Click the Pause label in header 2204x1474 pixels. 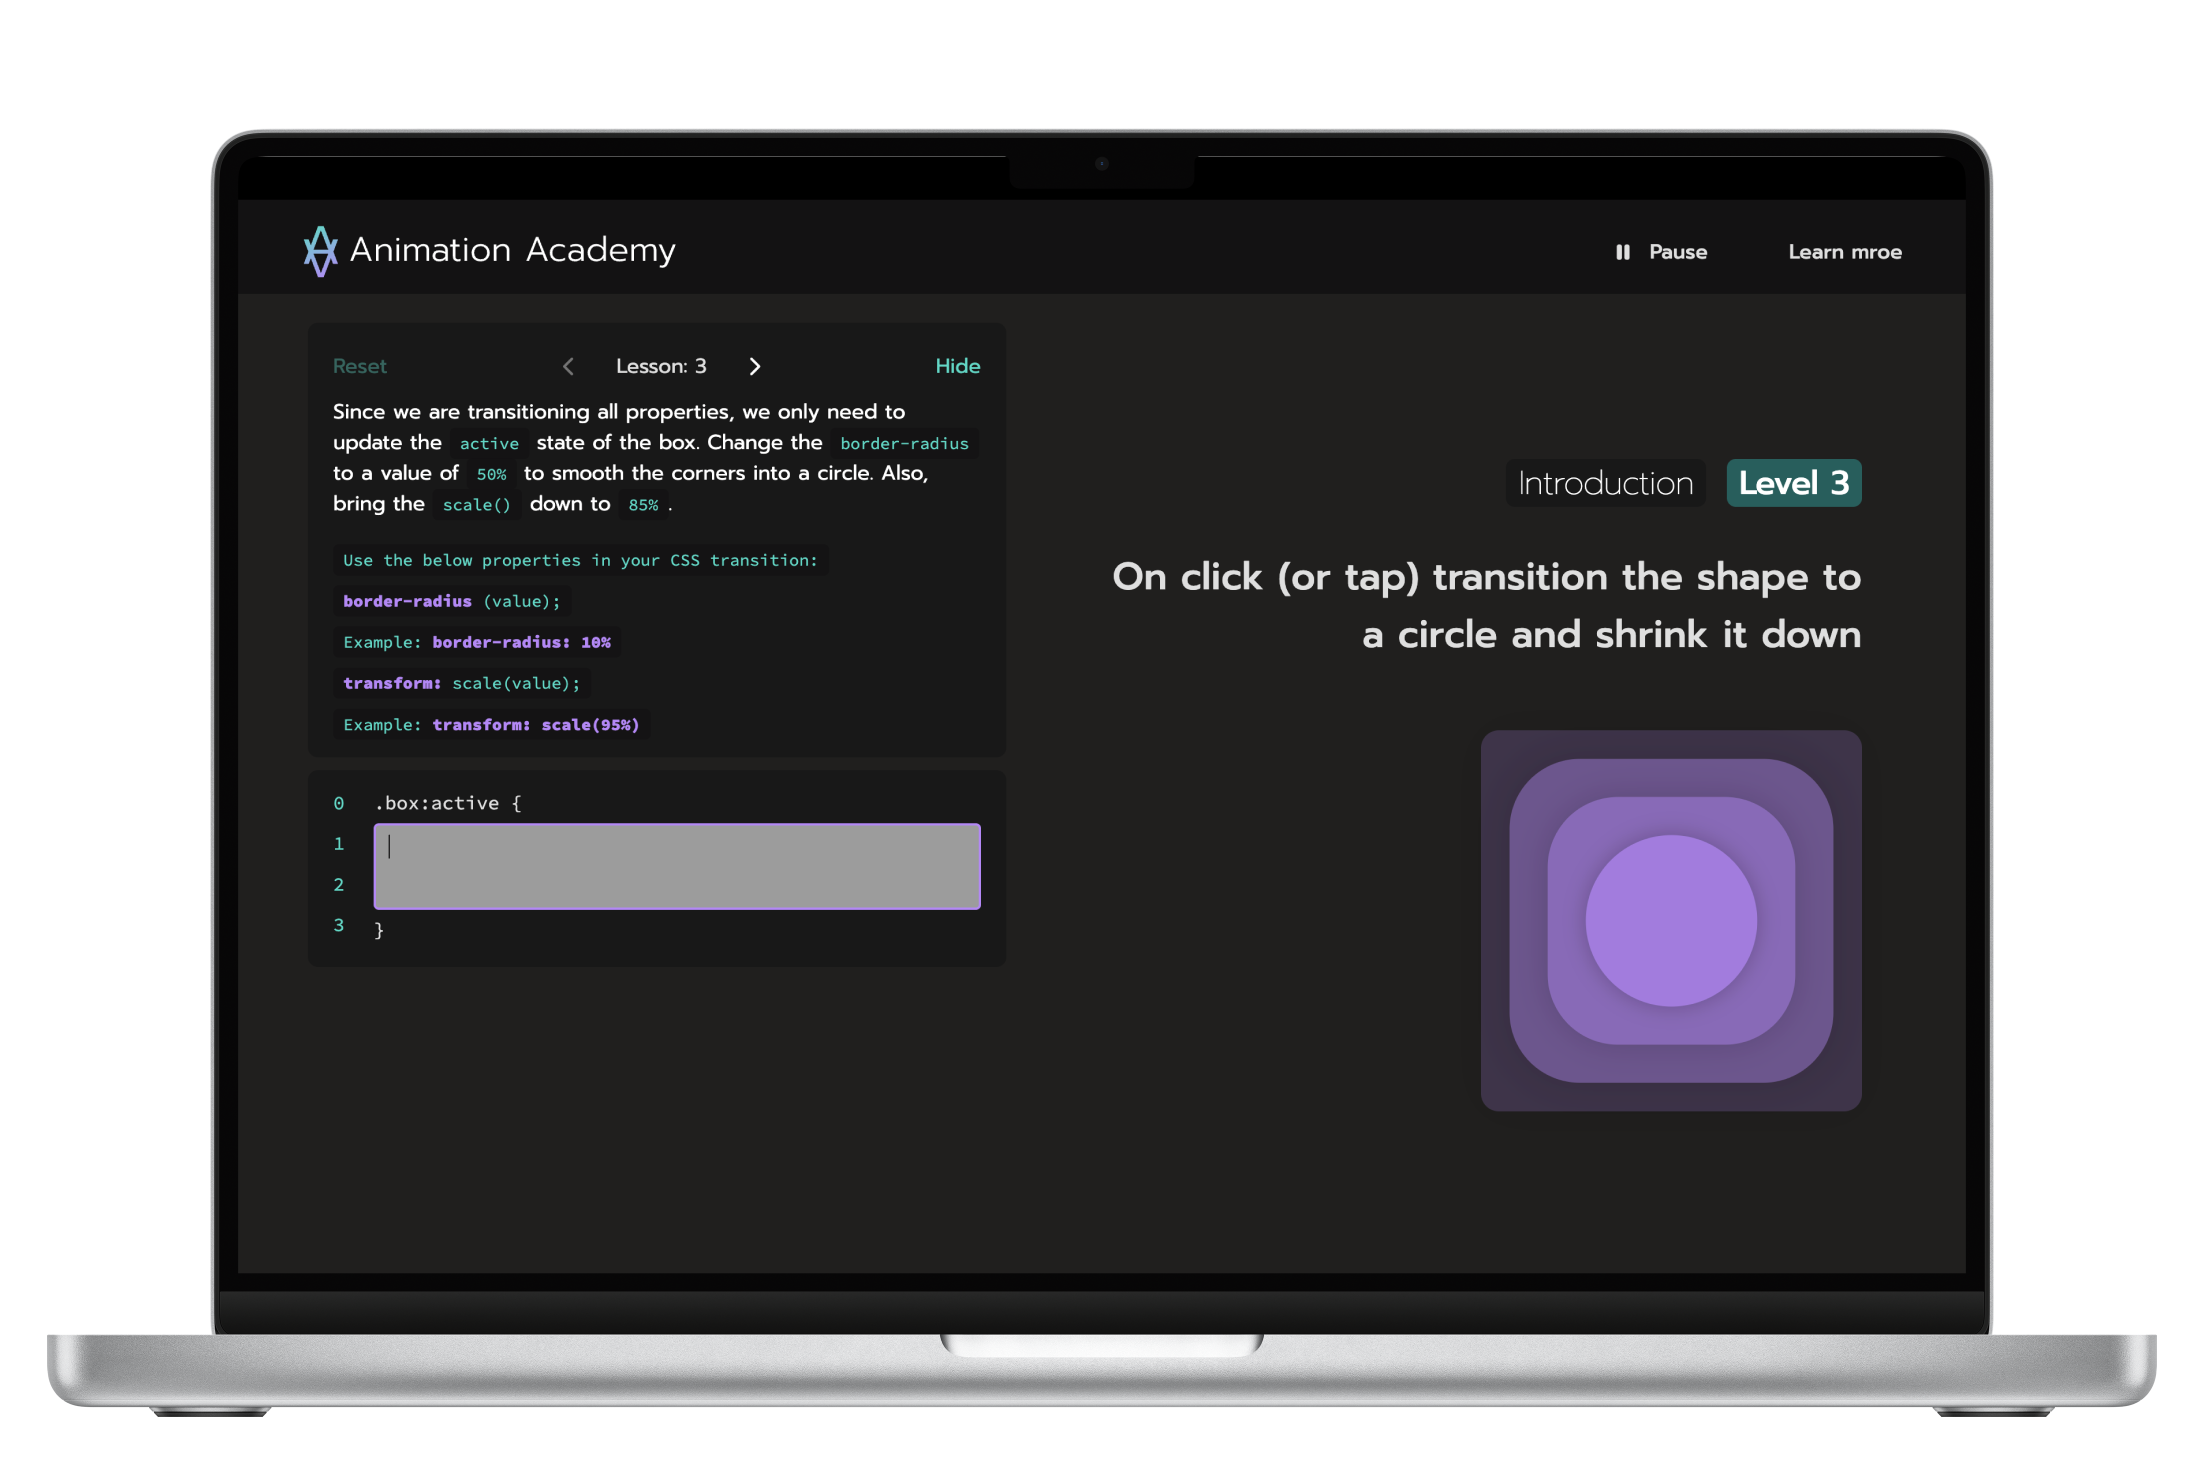(1677, 252)
